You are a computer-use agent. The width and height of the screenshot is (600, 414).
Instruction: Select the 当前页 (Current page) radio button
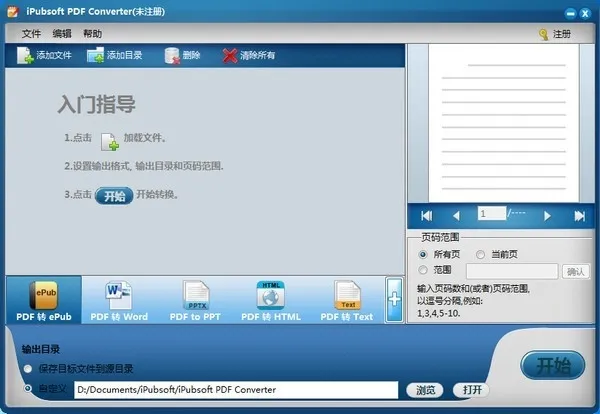[x=480, y=254]
